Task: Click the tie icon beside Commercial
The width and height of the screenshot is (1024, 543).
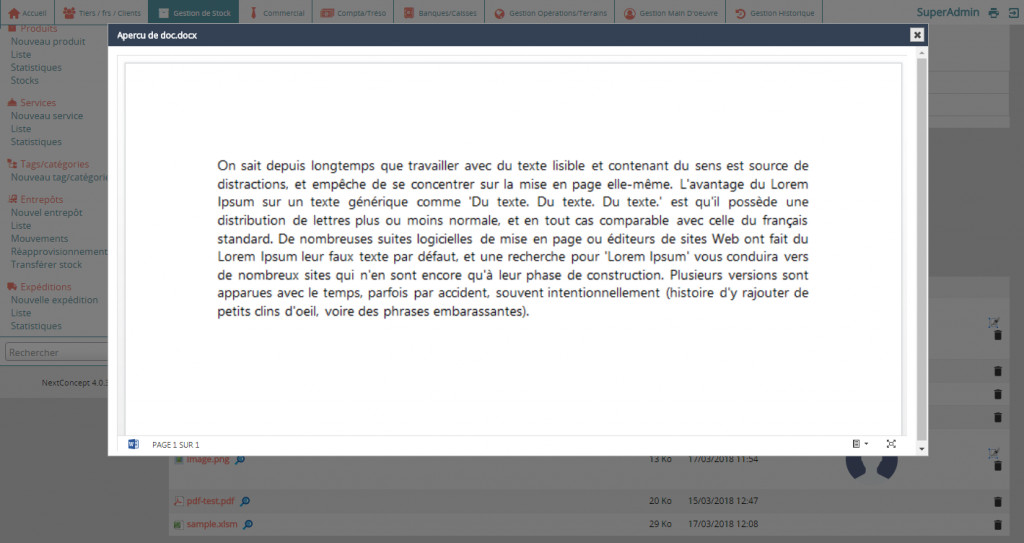Action: point(253,13)
